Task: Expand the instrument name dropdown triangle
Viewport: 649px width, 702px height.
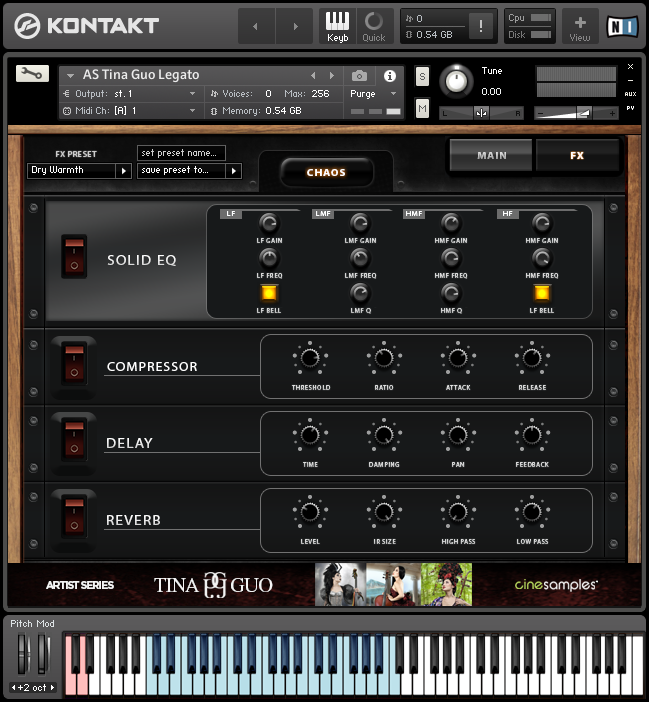Action: click(x=70, y=76)
